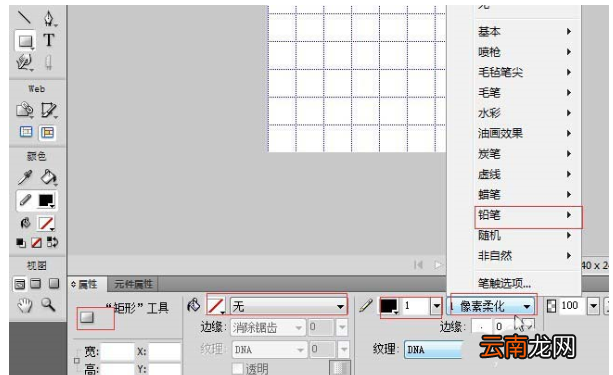Viewport: 613px width, 375px height.
Task: Switch to Full screen mode
Action: pyautogui.click(x=54, y=283)
